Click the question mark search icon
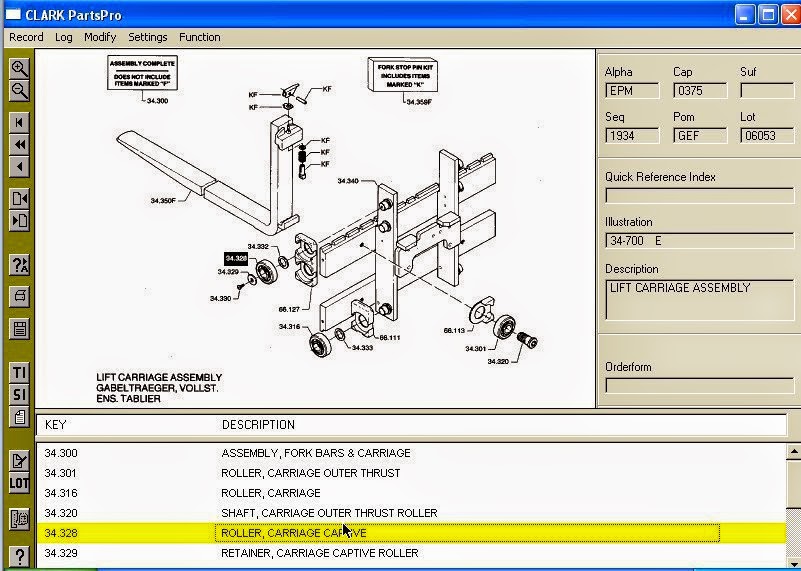 click(19, 265)
